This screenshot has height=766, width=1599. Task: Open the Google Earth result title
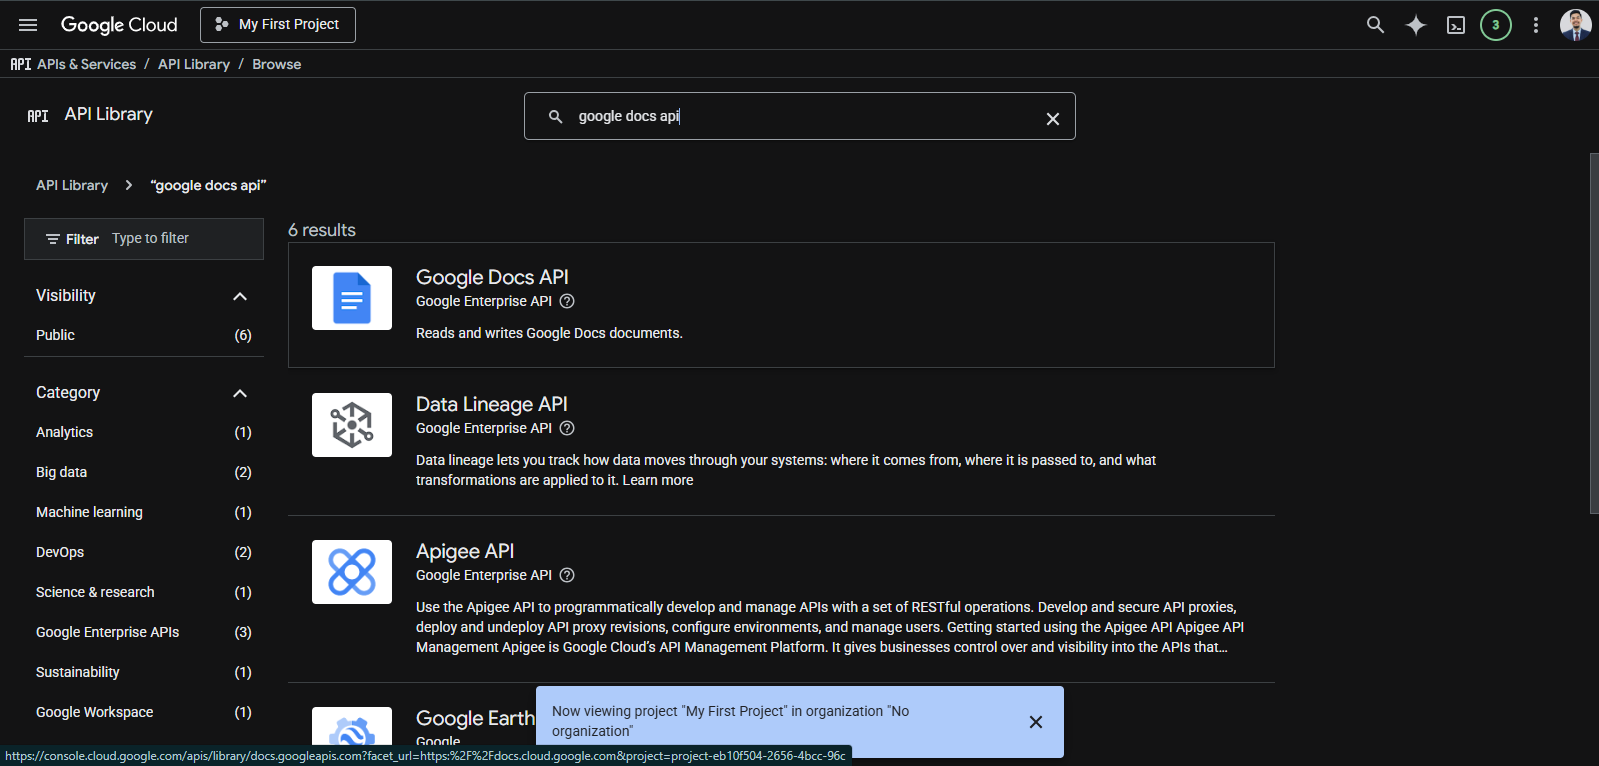[475, 718]
